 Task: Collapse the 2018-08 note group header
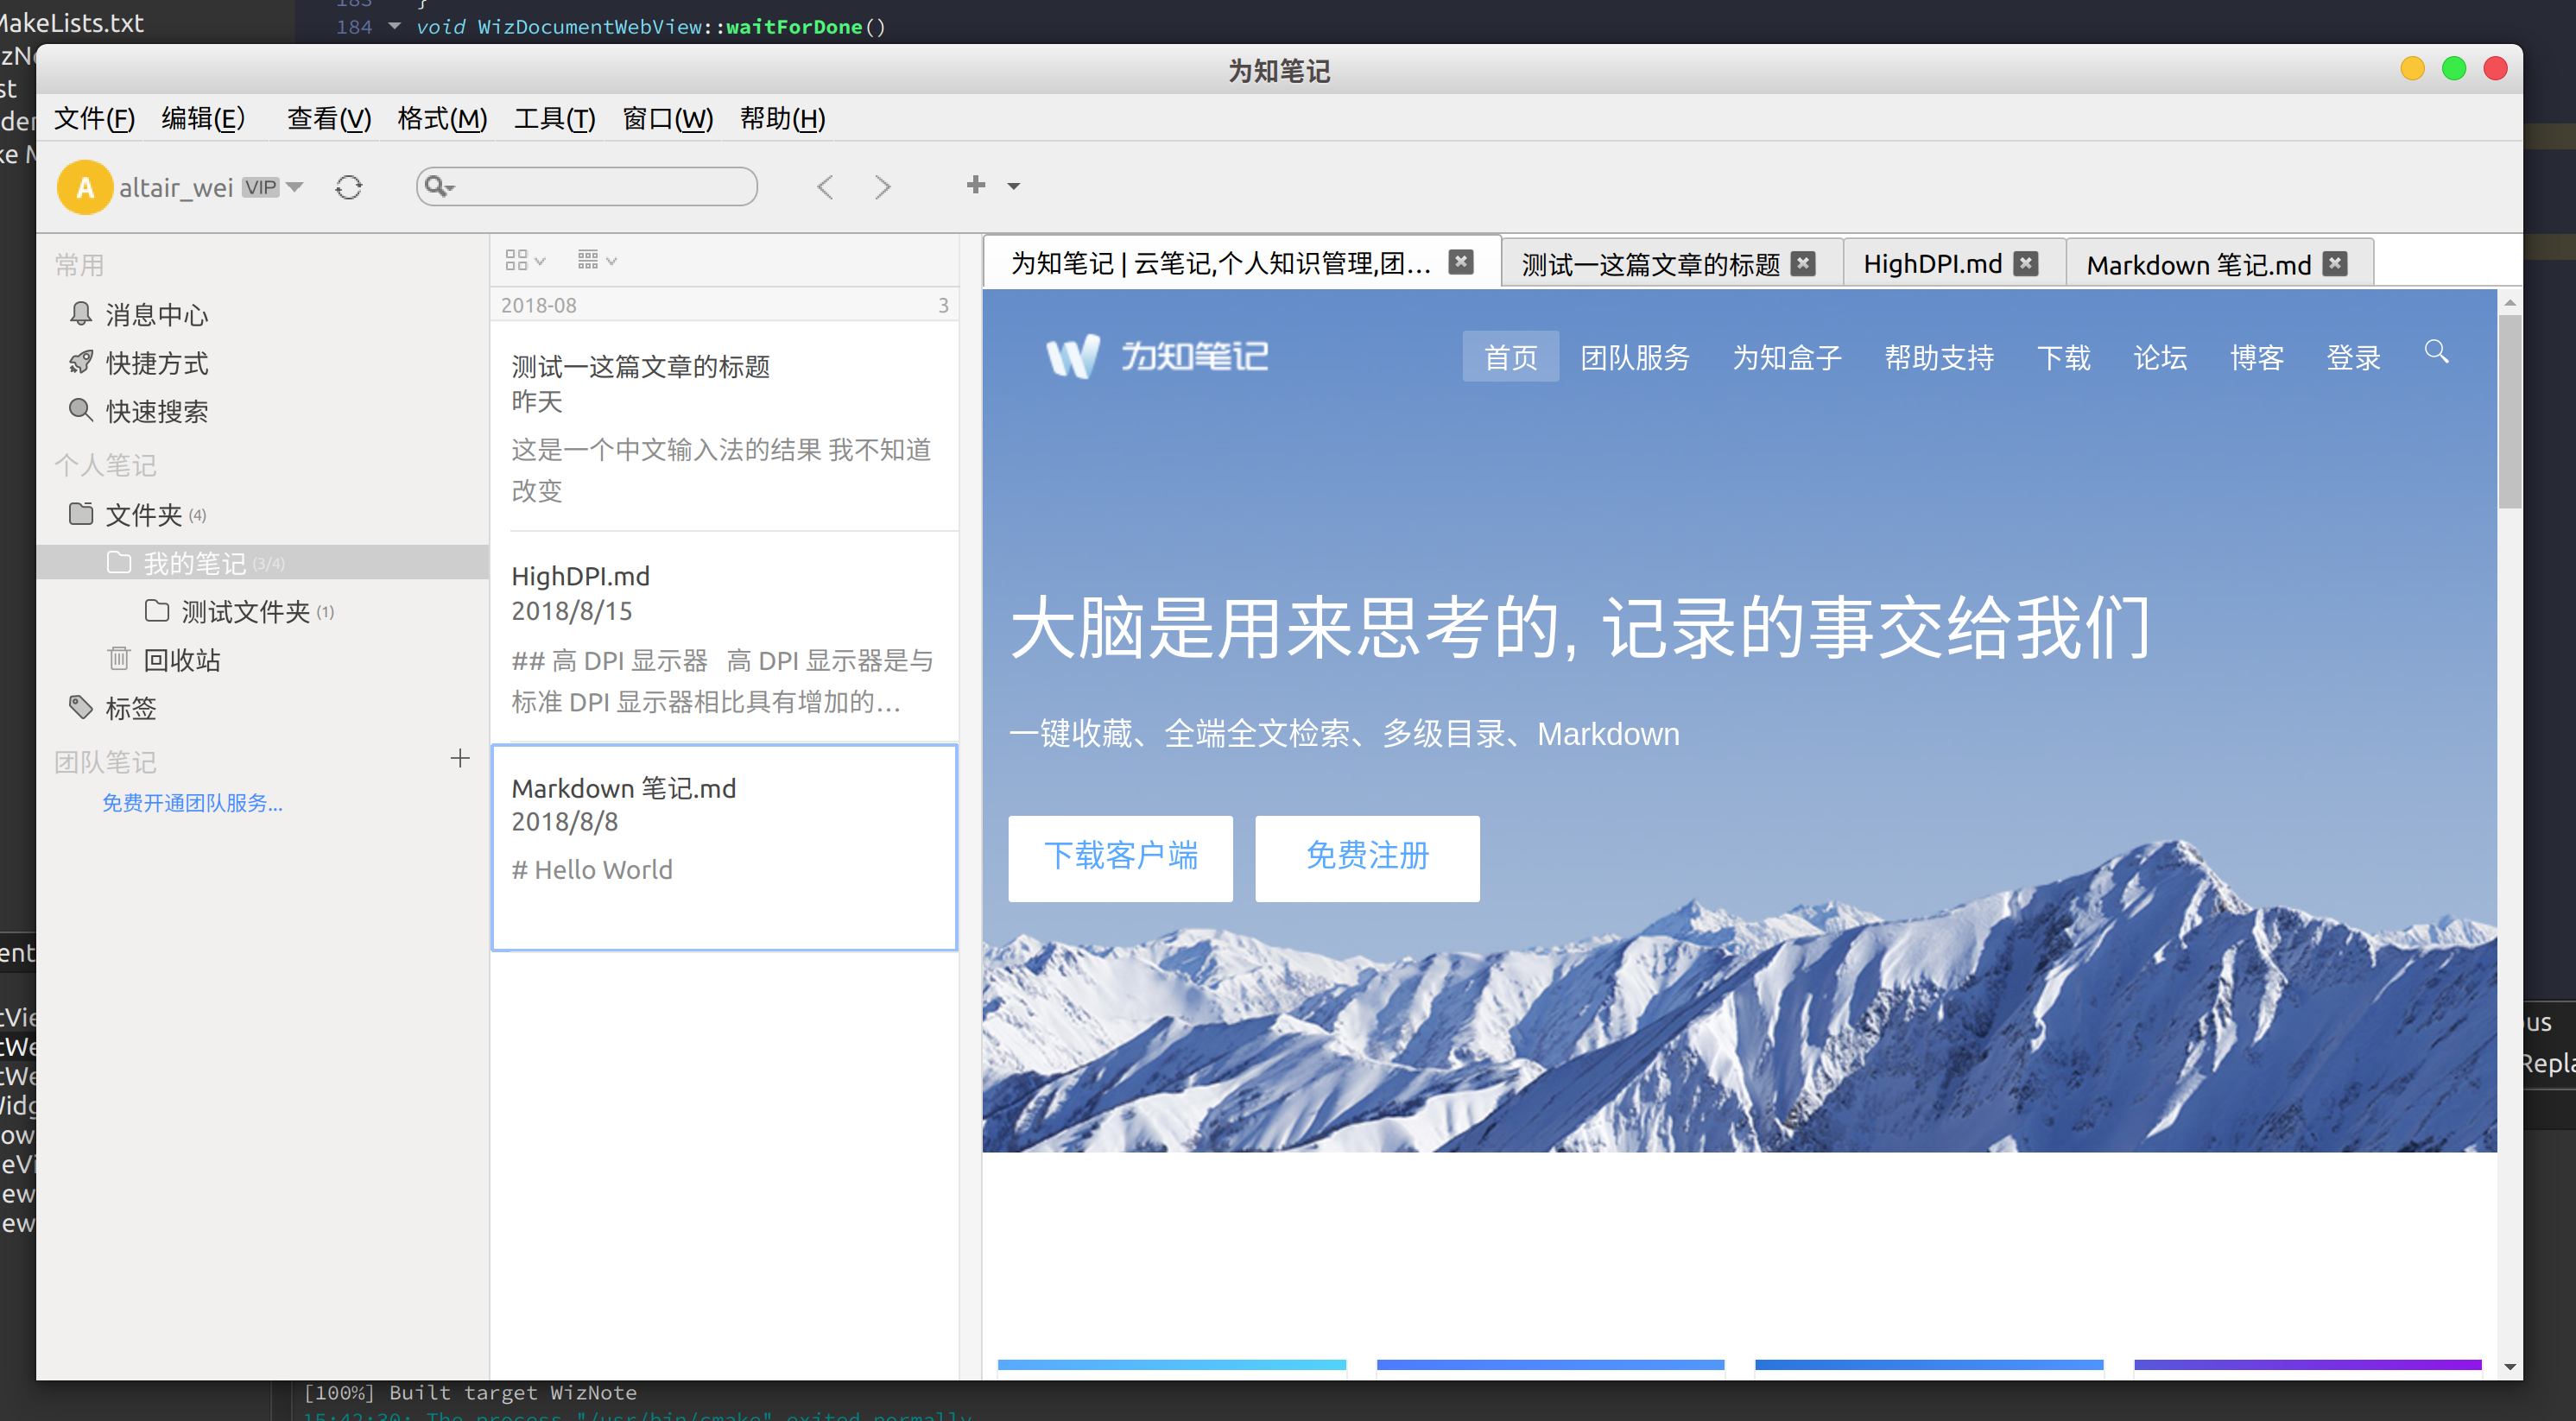(725, 305)
